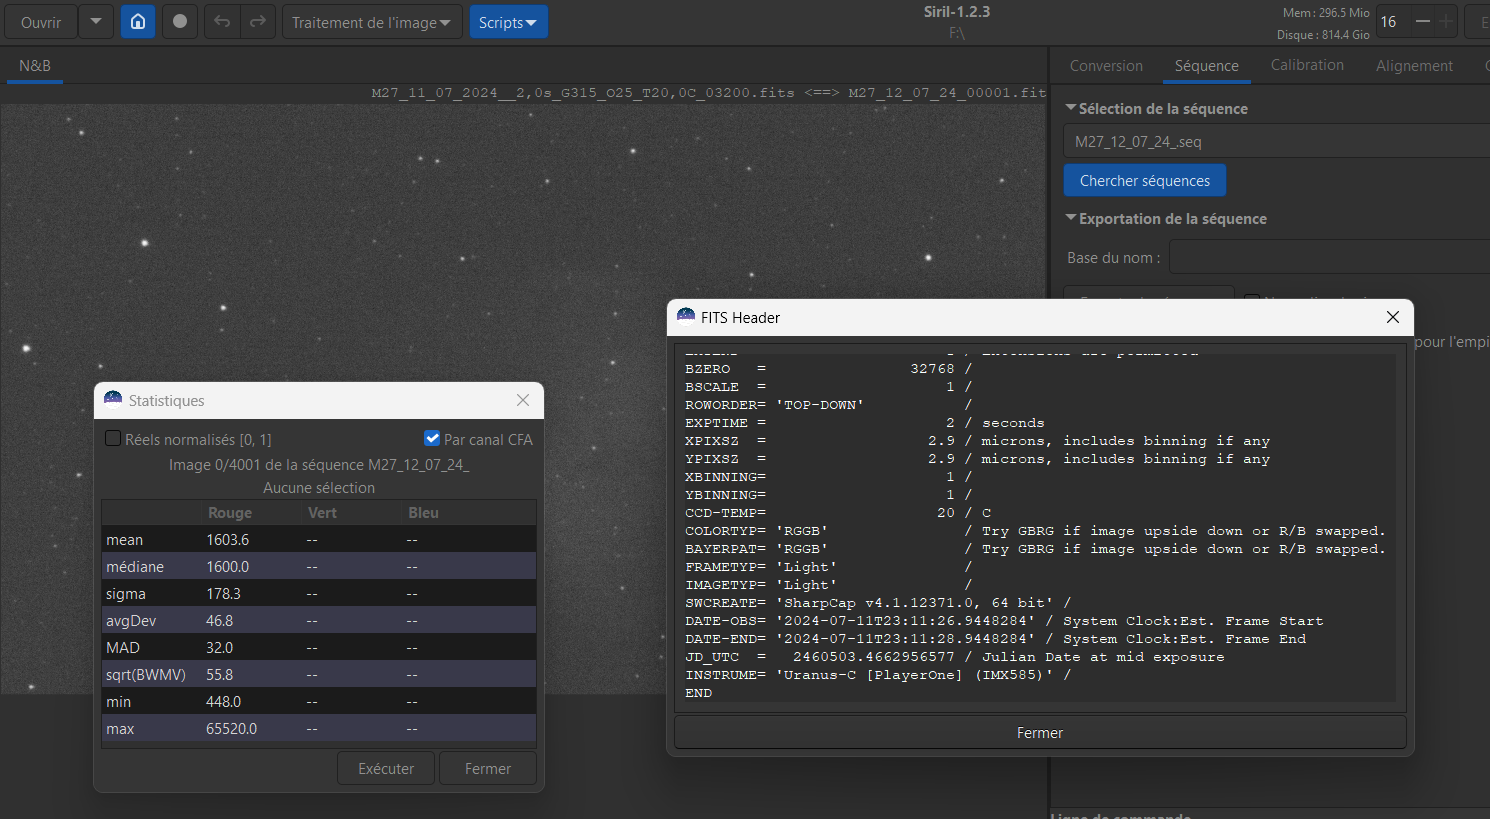Increase thread count with the plus icon
This screenshot has height=819, width=1490.
[1446, 22]
